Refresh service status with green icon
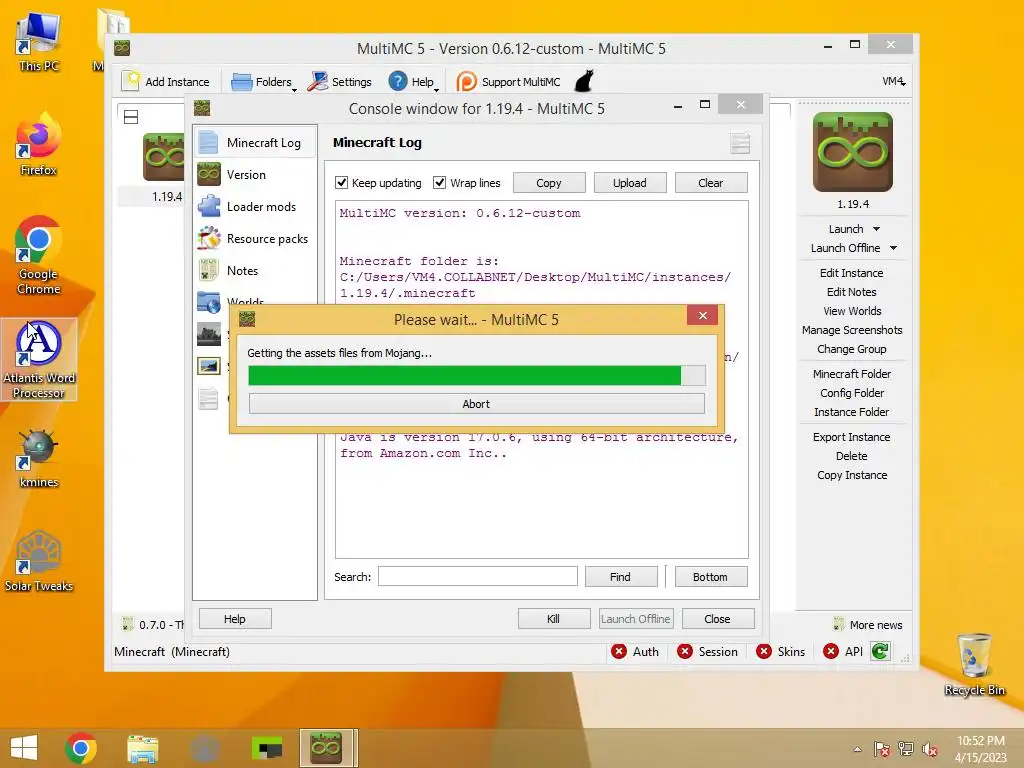Image resolution: width=1024 pixels, height=768 pixels. click(880, 651)
